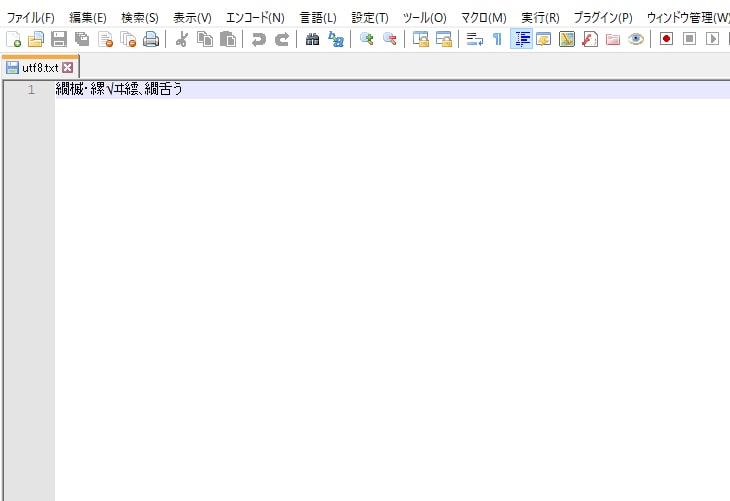The width and height of the screenshot is (730, 501).
Task: Click the Copy icon in toolbar
Action: (x=205, y=39)
